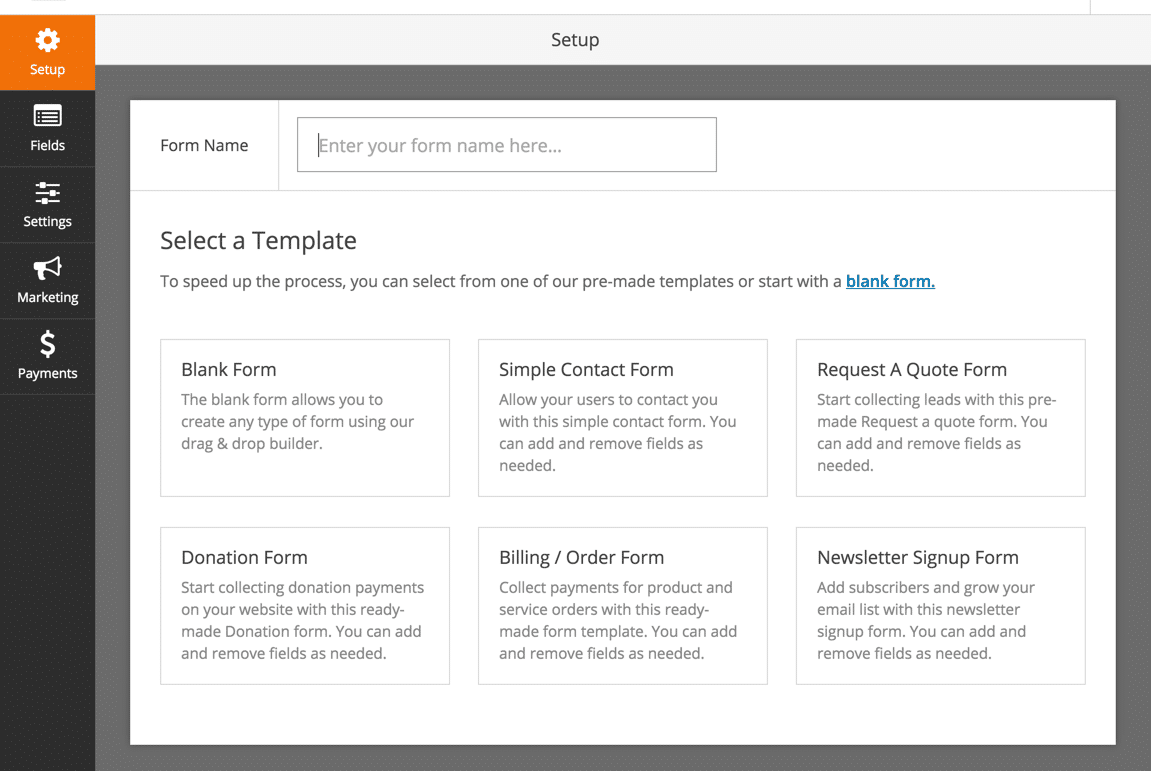
Task: Click the Marketing label in sidebar
Action: point(47,298)
